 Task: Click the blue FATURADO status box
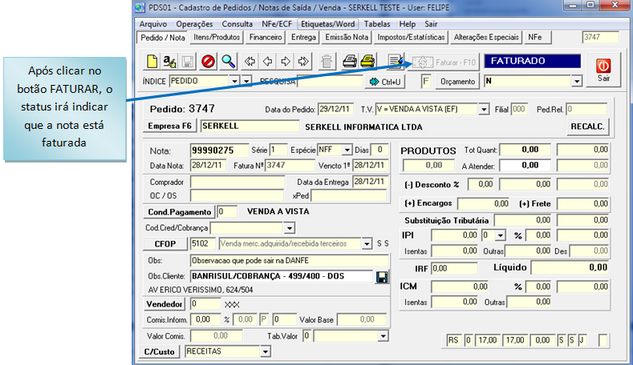(532, 61)
